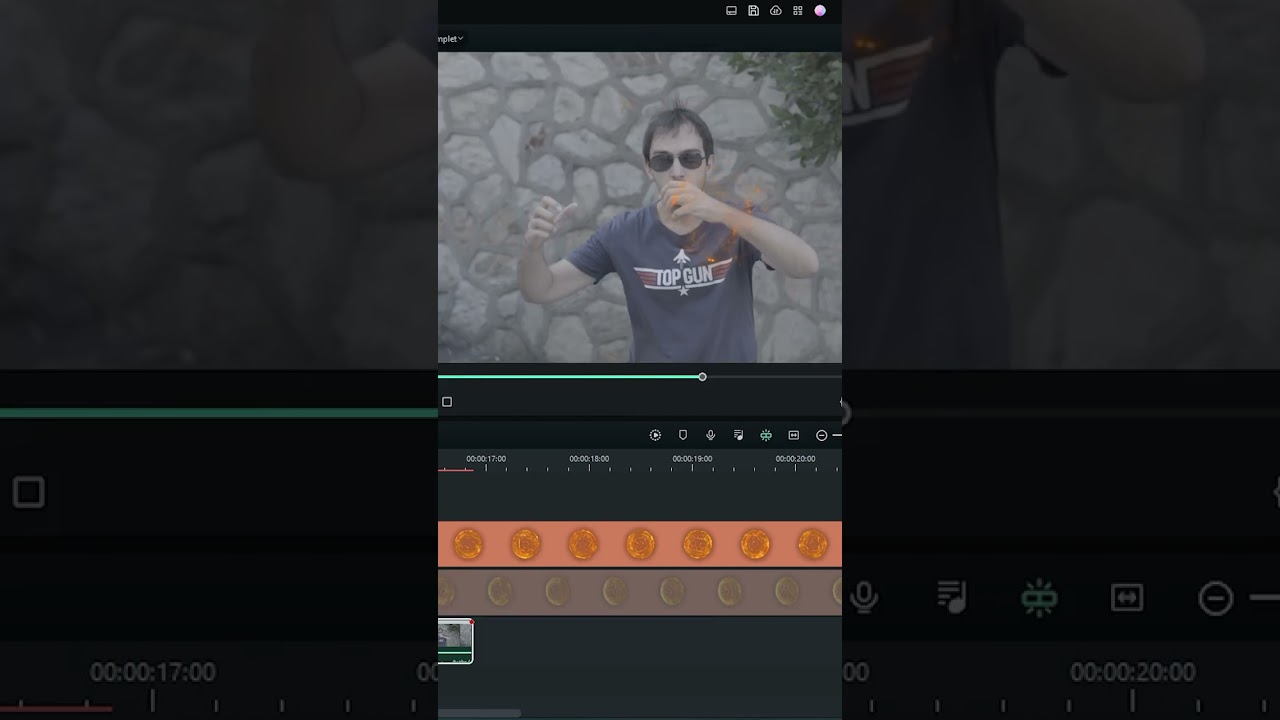Move the preview playback progress handle

(x=702, y=377)
